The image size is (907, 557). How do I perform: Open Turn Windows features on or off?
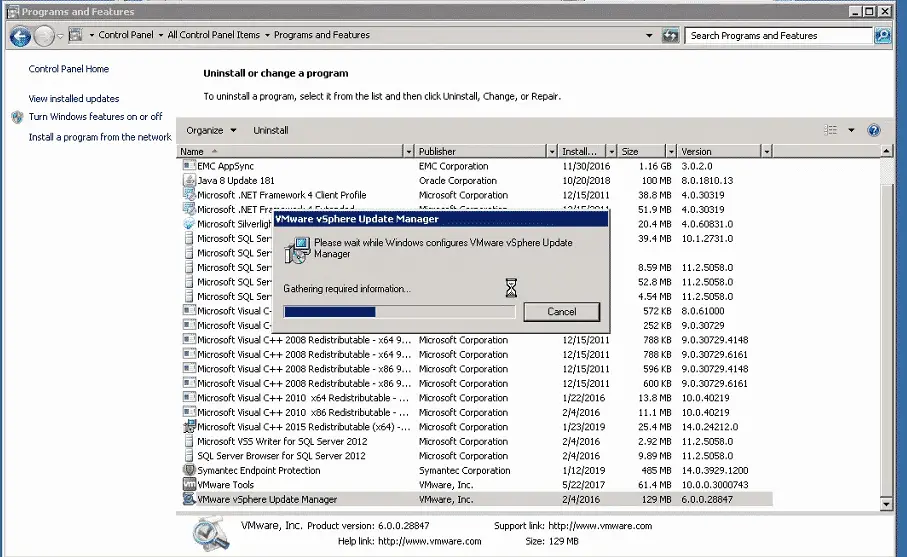(x=95, y=117)
